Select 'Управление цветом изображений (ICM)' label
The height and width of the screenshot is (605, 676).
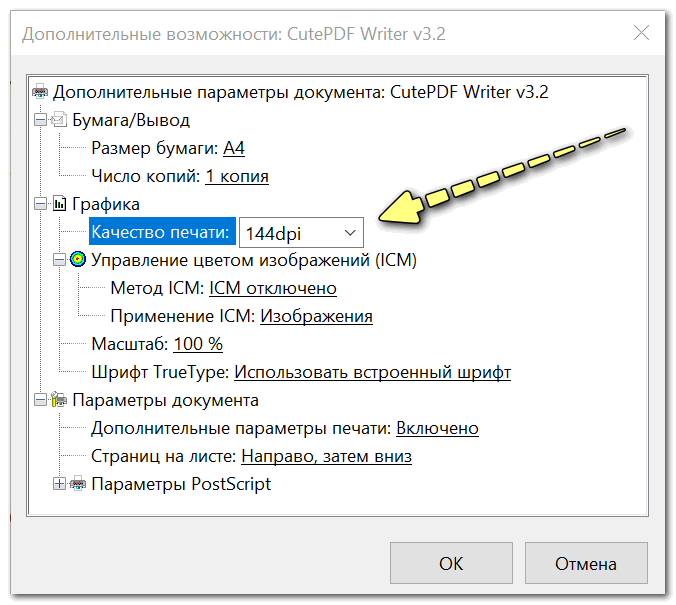(254, 260)
